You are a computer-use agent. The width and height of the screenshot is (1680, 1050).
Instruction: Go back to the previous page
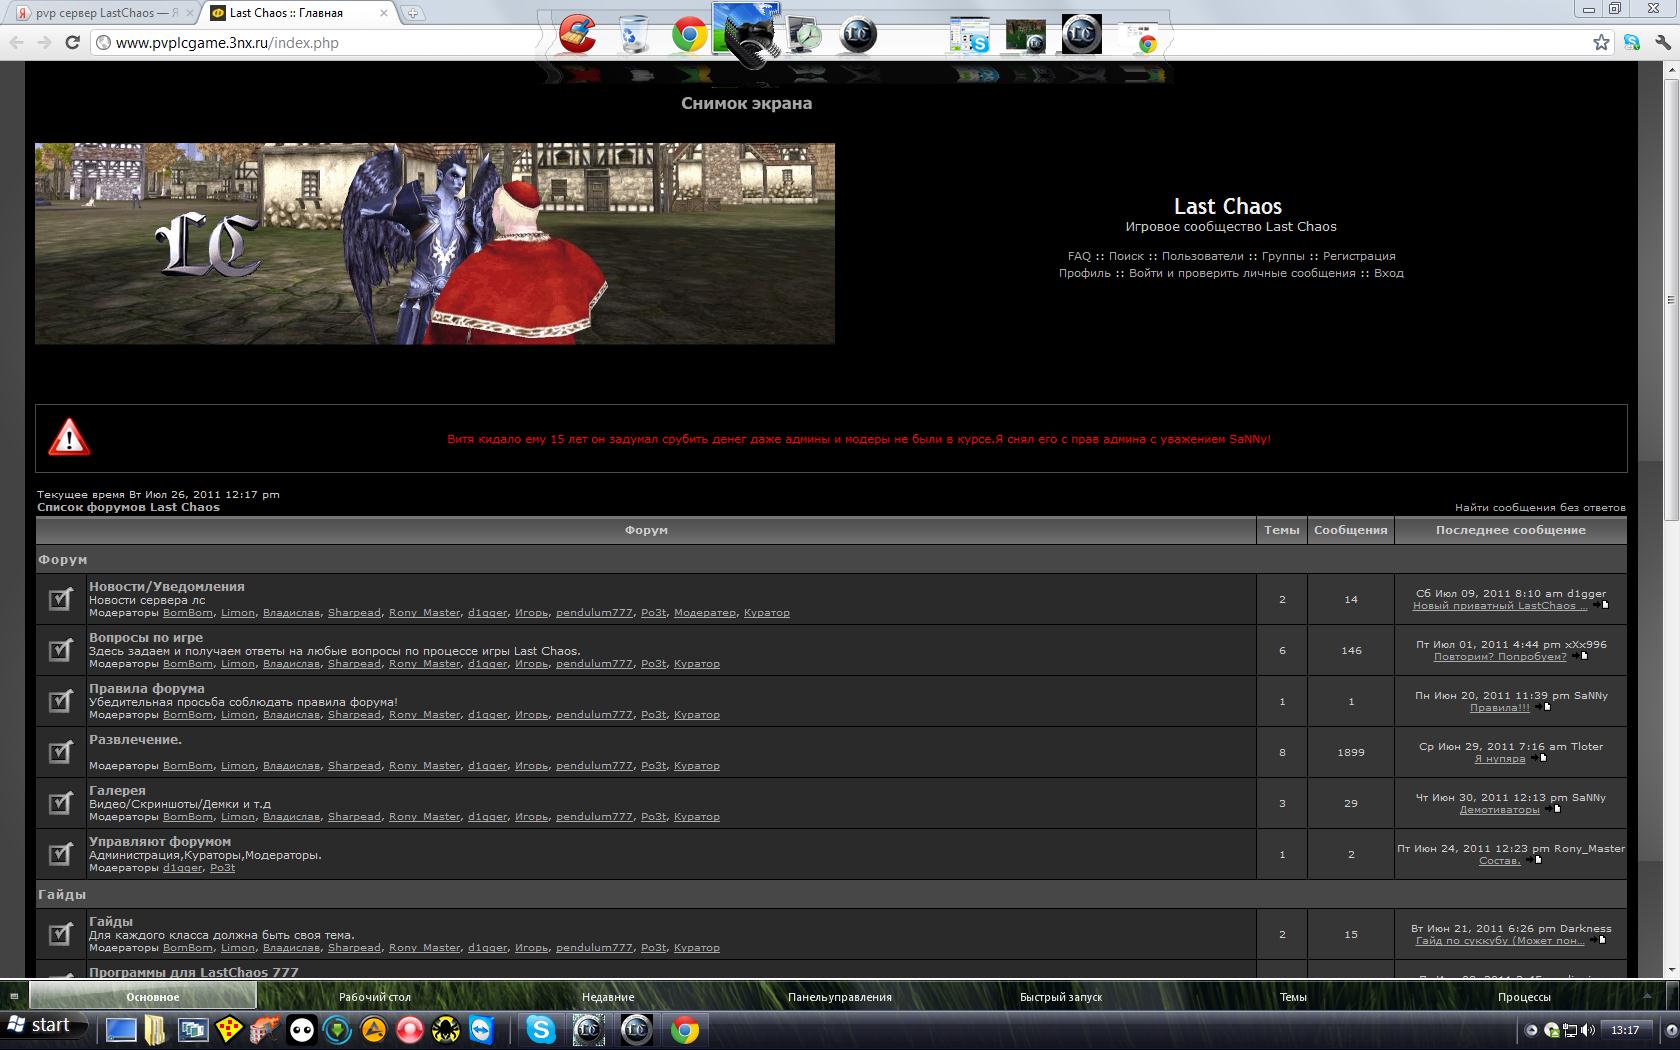point(17,43)
